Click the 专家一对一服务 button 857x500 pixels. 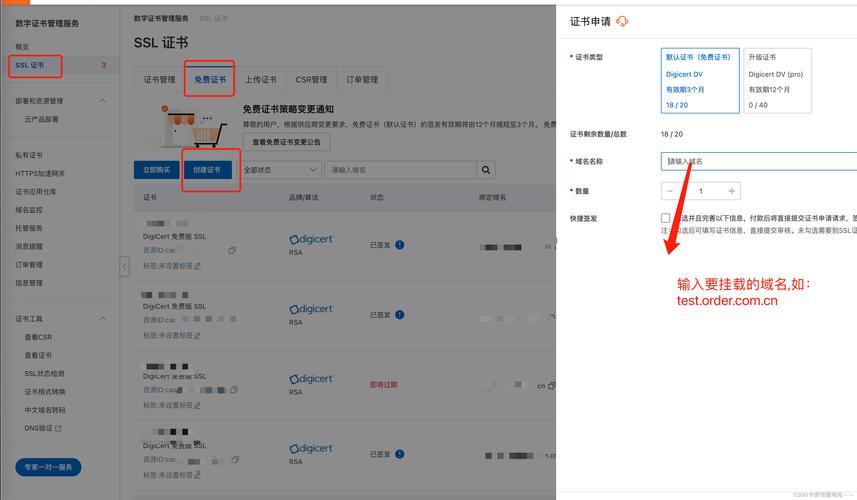[x=48, y=467]
